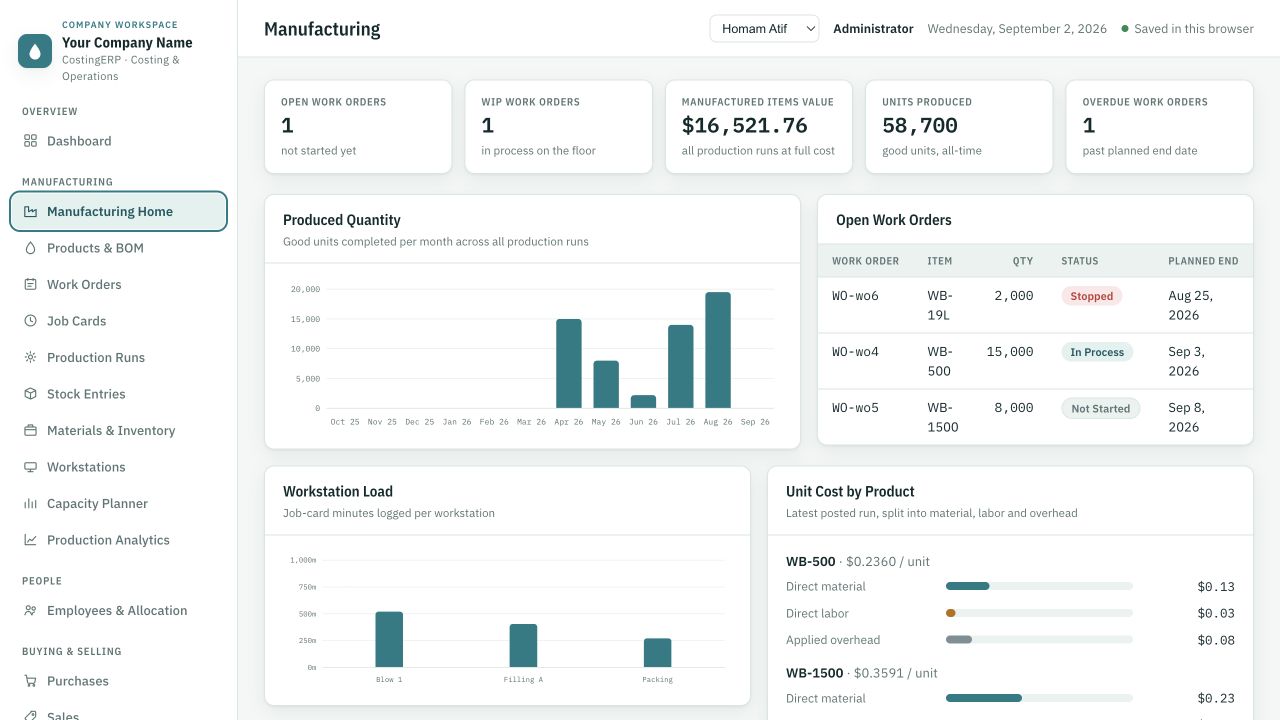Open Production Runs section
Image resolution: width=1280 pixels, height=720 pixels.
(x=119, y=357)
